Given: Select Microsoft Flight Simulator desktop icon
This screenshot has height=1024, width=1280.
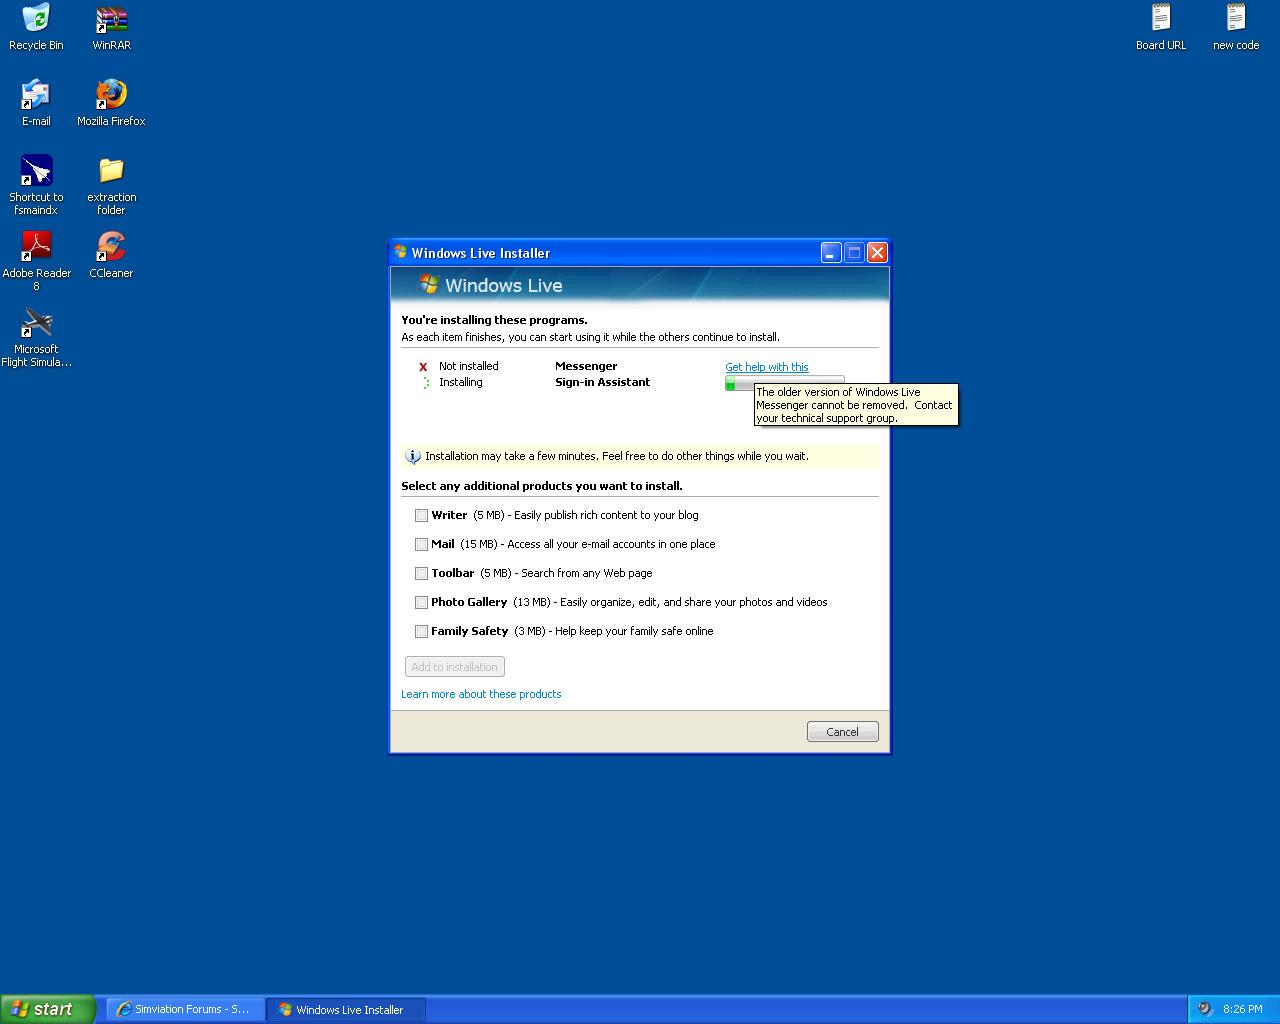Looking at the screenshot, I should pos(36,323).
